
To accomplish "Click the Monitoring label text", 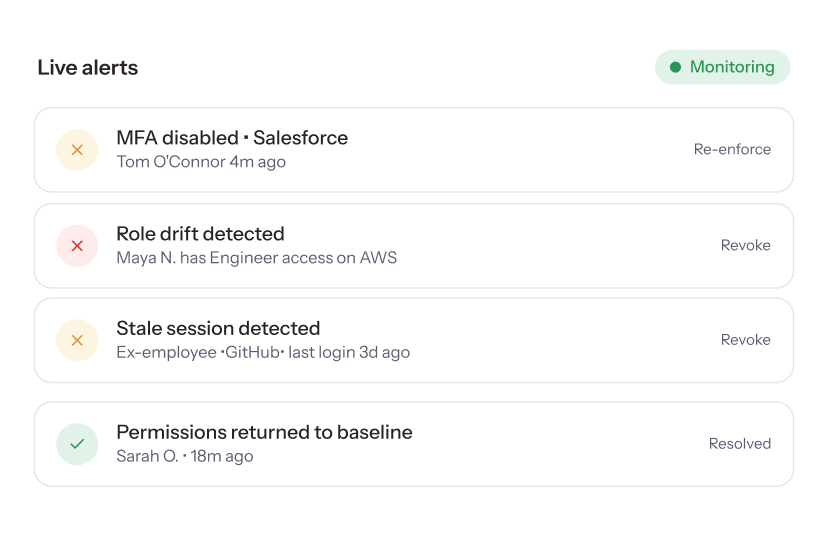I will pos(732,67).
